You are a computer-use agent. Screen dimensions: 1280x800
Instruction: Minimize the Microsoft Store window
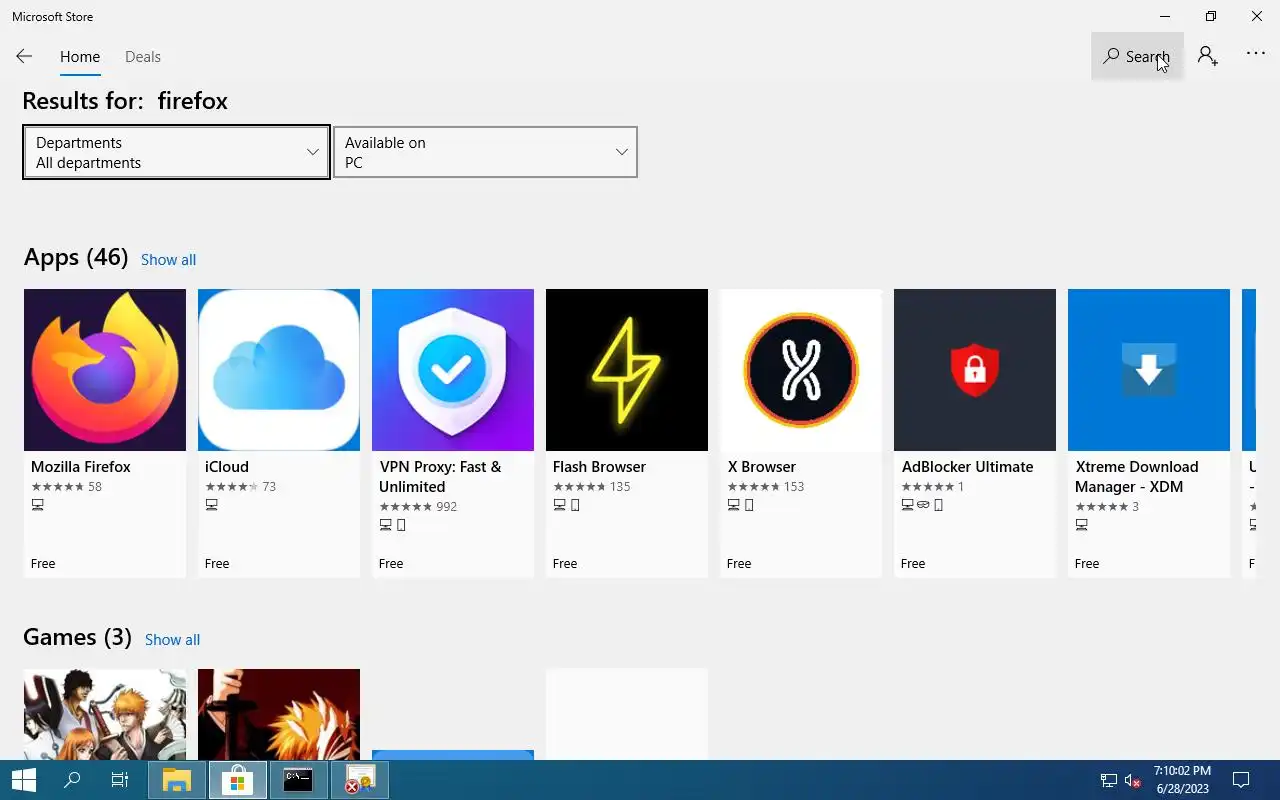(1165, 16)
